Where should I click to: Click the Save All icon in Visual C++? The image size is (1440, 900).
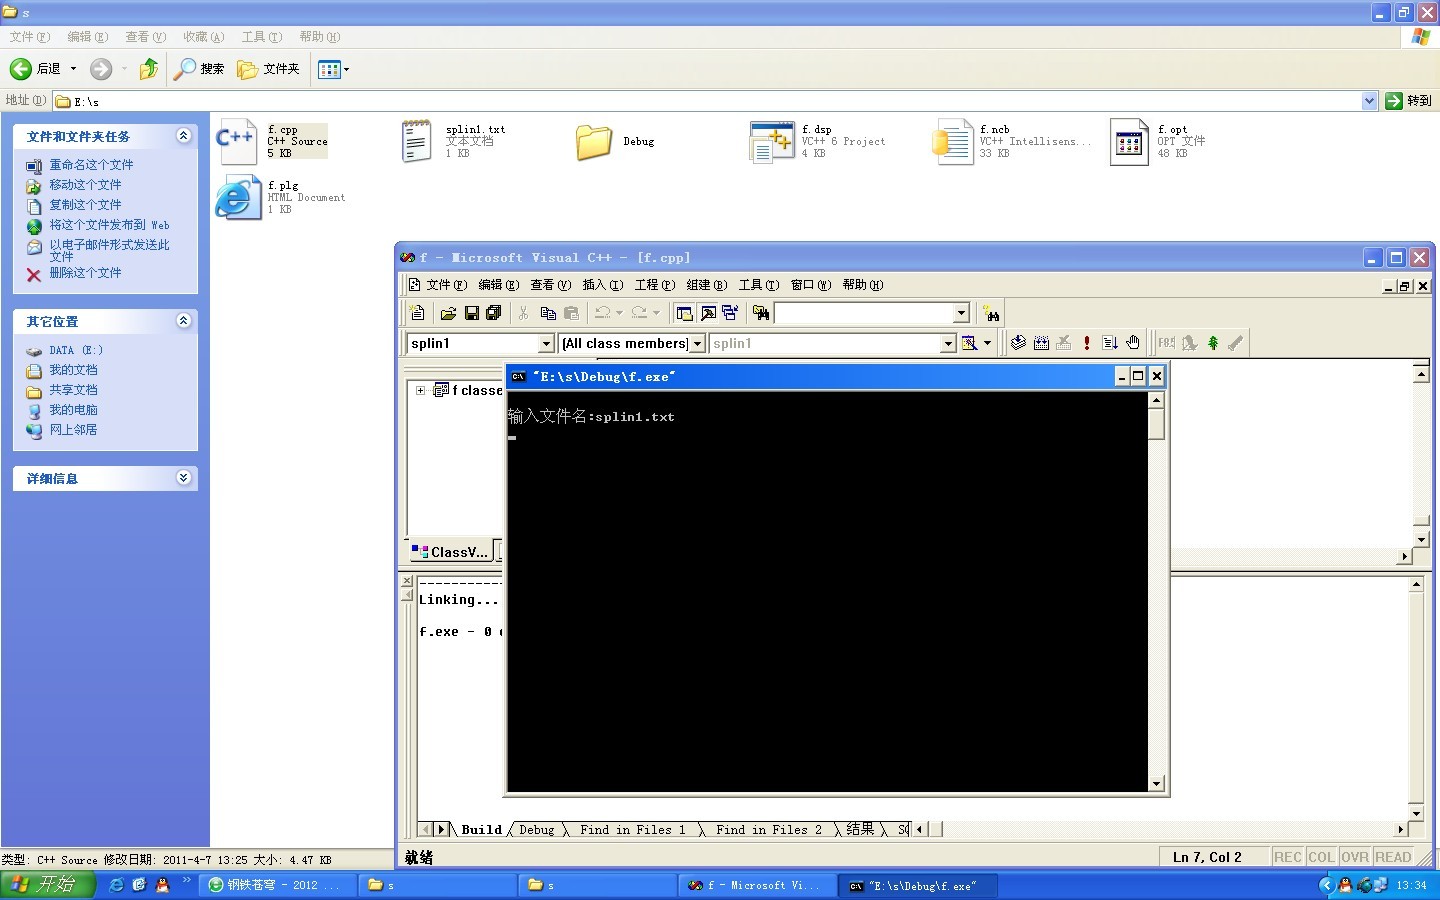click(494, 313)
